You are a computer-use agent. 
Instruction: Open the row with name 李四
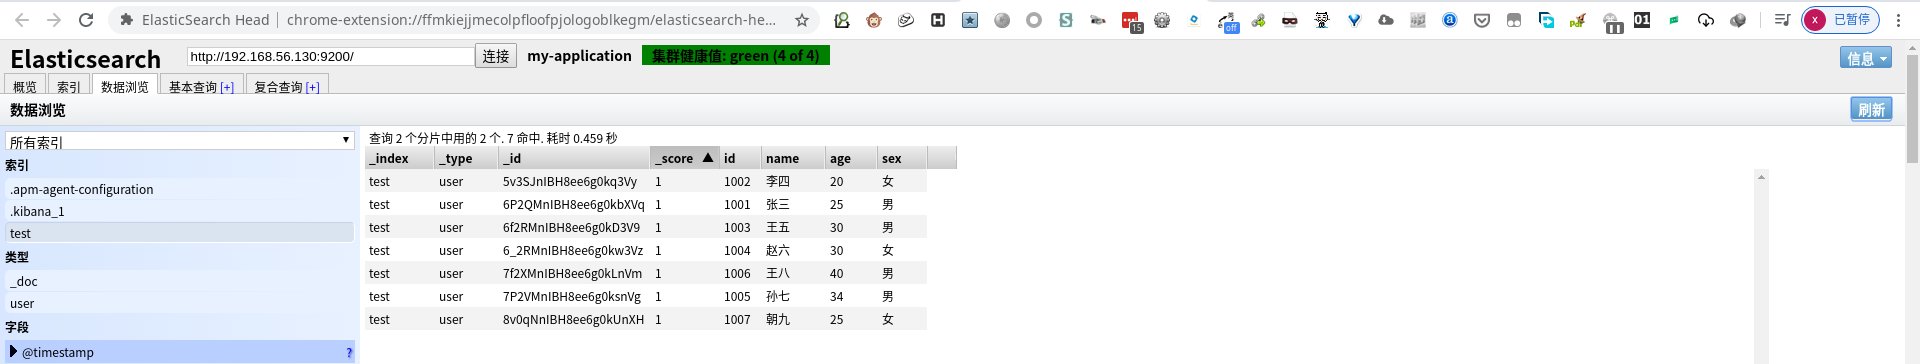(x=646, y=181)
